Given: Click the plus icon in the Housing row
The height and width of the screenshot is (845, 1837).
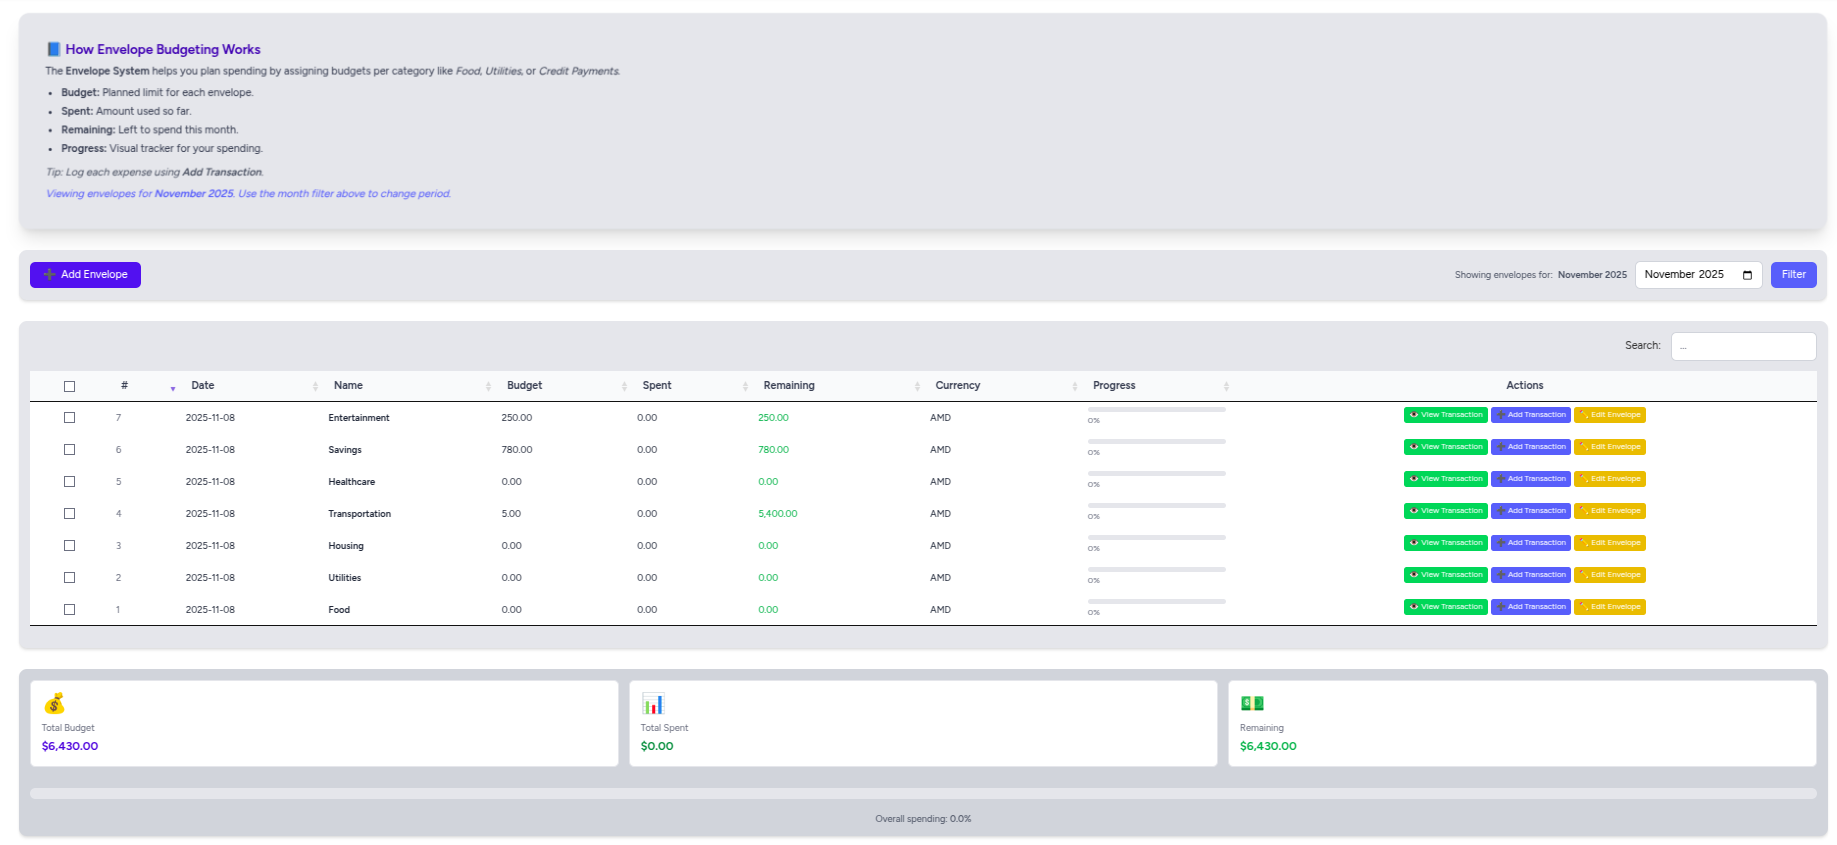Looking at the screenshot, I should pos(1501,543).
